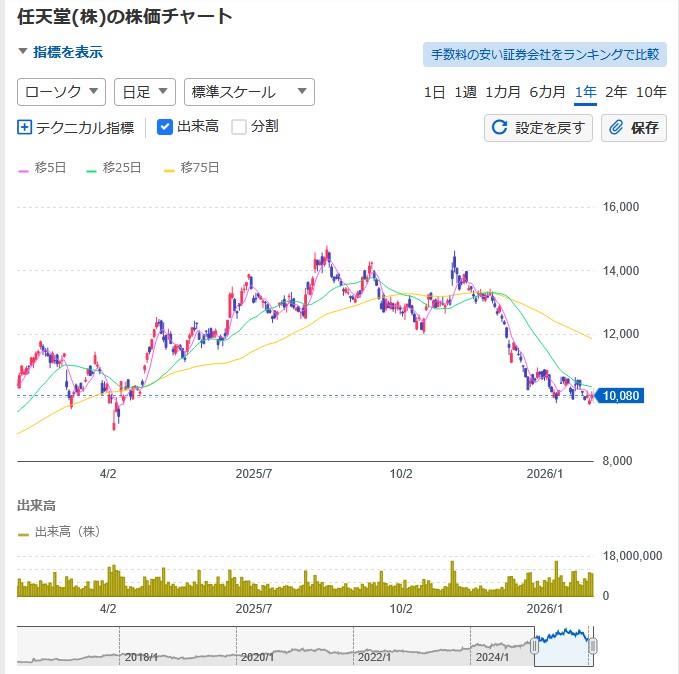Click the right handle of range navigator
The height and width of the screenshot is (674, 679).
593,646
